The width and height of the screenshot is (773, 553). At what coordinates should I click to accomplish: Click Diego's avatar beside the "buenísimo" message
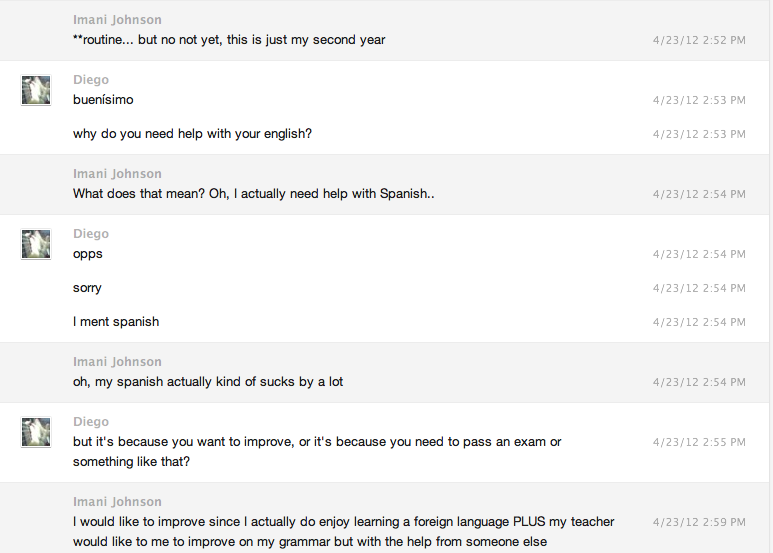36,90
